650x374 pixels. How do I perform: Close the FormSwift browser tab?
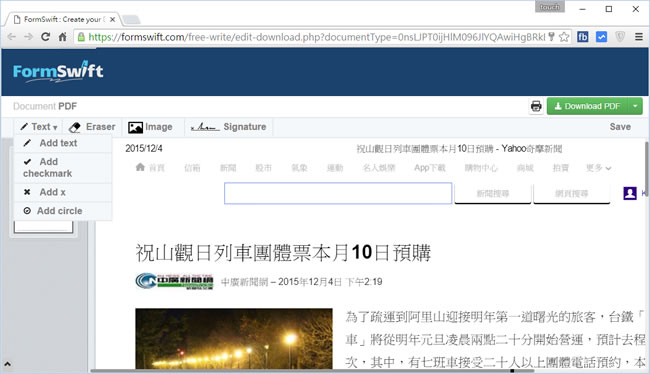point(112,19)
